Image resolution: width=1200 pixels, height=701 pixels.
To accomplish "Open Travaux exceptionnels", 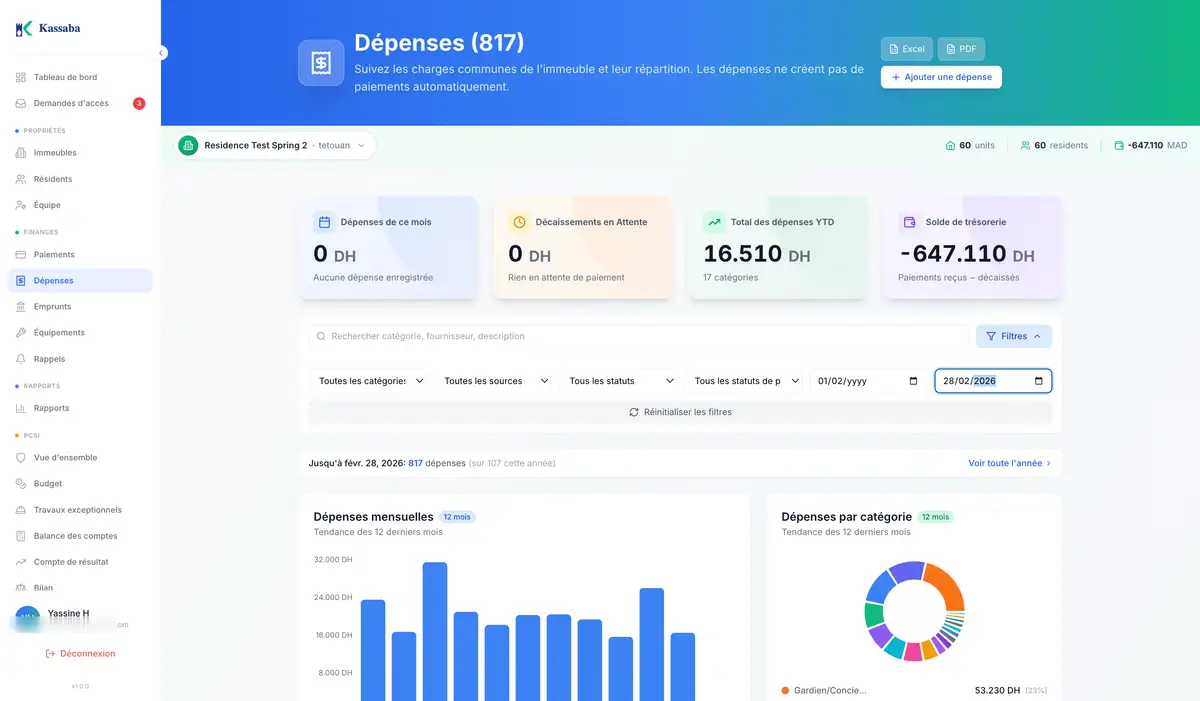I will pos(80,510).
